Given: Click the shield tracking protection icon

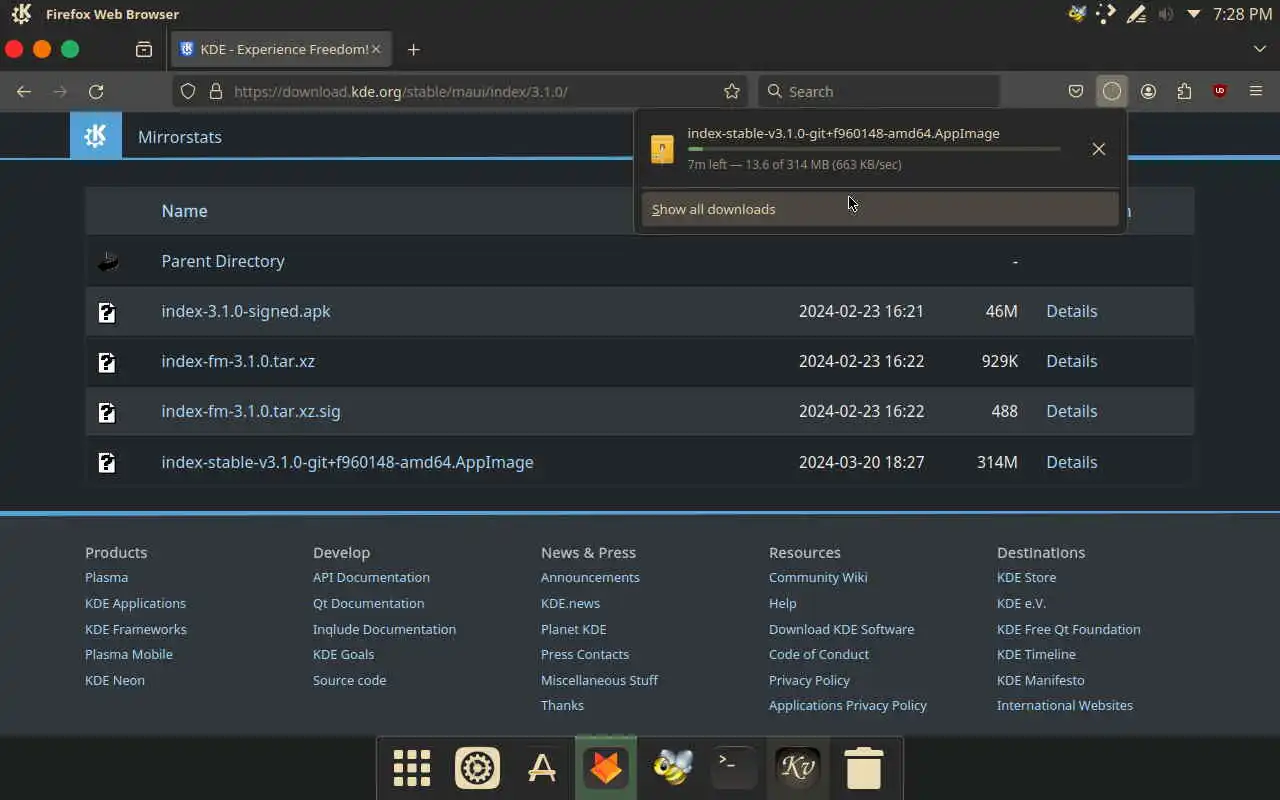Looking at the screenshot, I should pos(188,91).
